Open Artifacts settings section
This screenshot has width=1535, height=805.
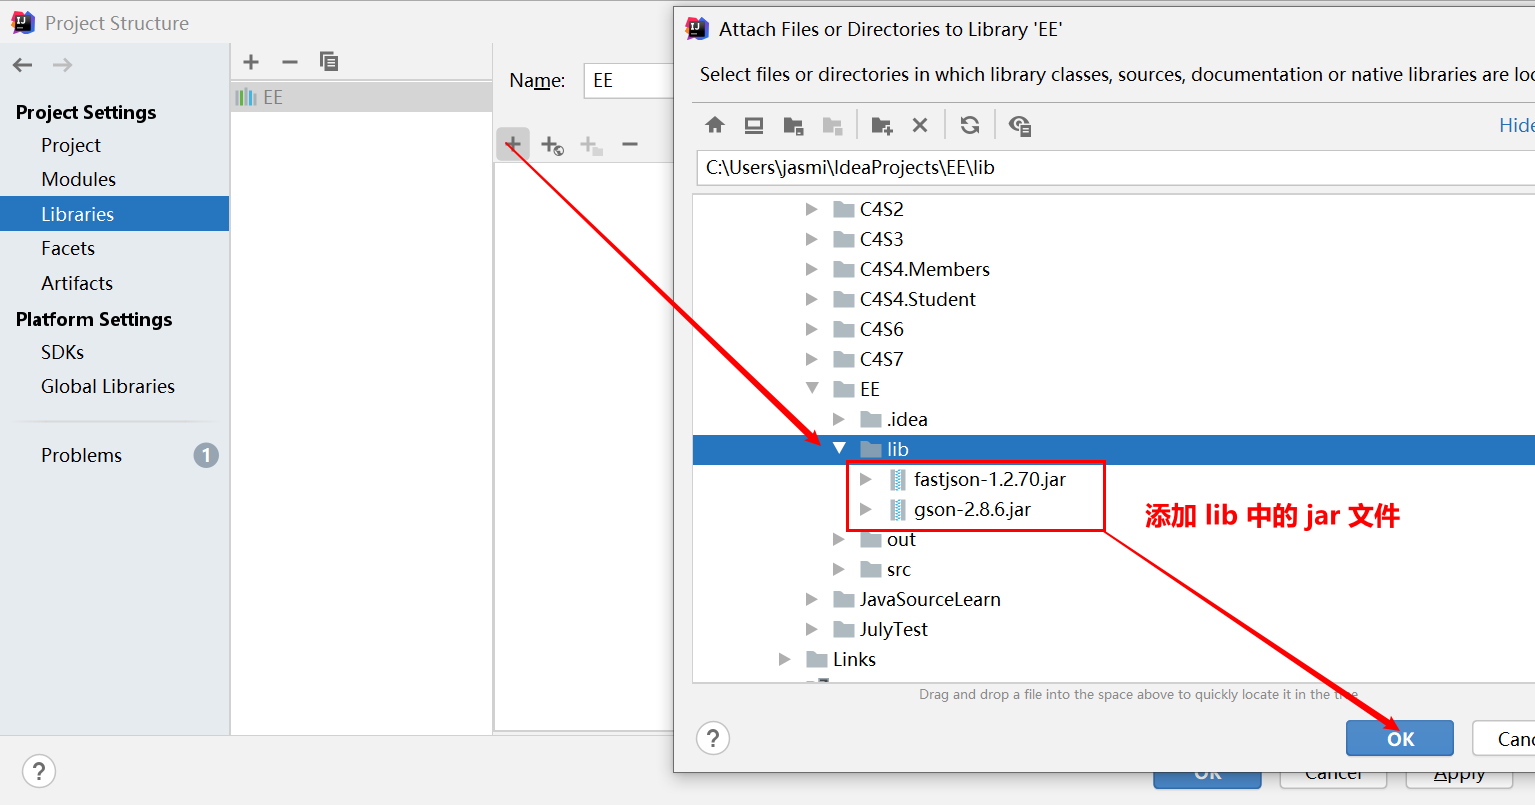77,283
